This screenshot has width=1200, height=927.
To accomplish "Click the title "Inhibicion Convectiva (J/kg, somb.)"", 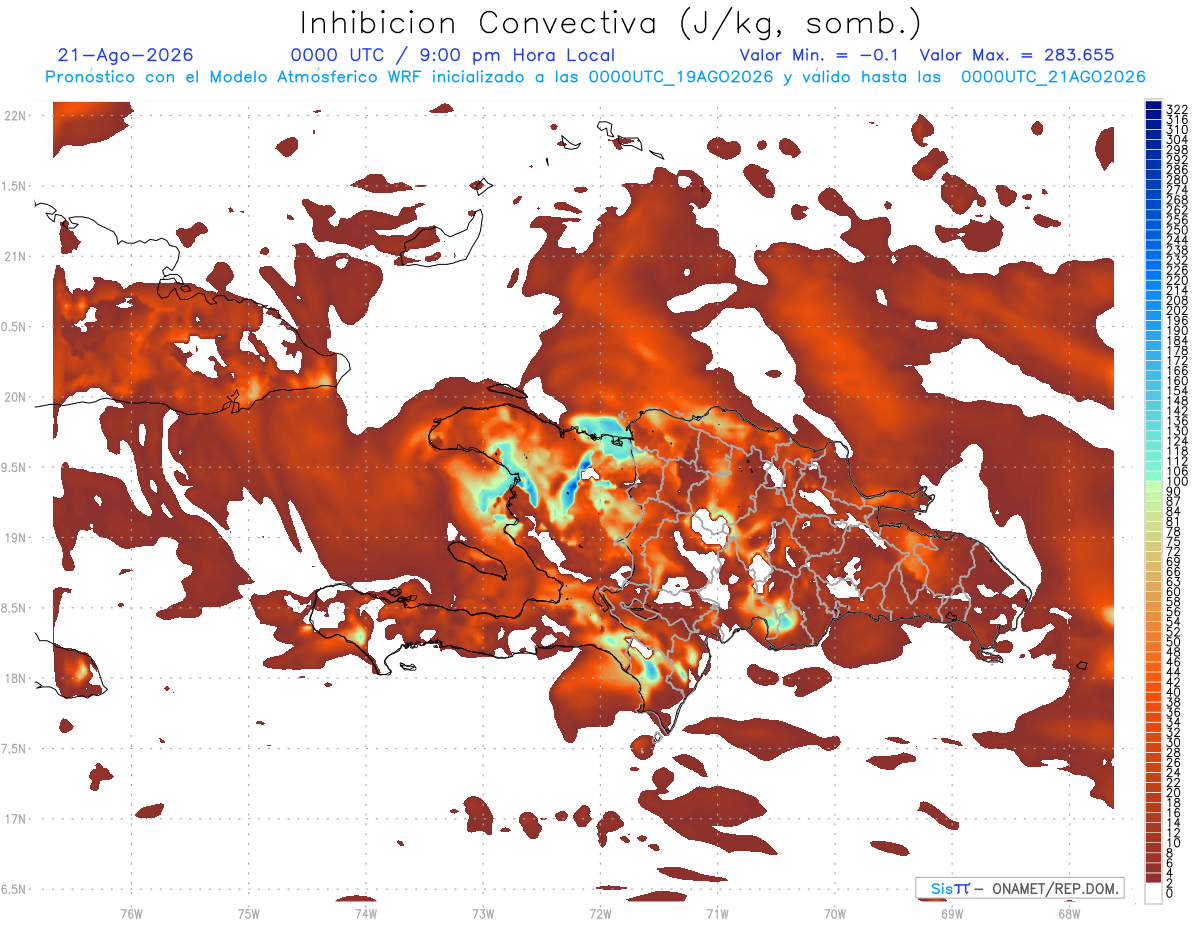I will click(610, 23).
